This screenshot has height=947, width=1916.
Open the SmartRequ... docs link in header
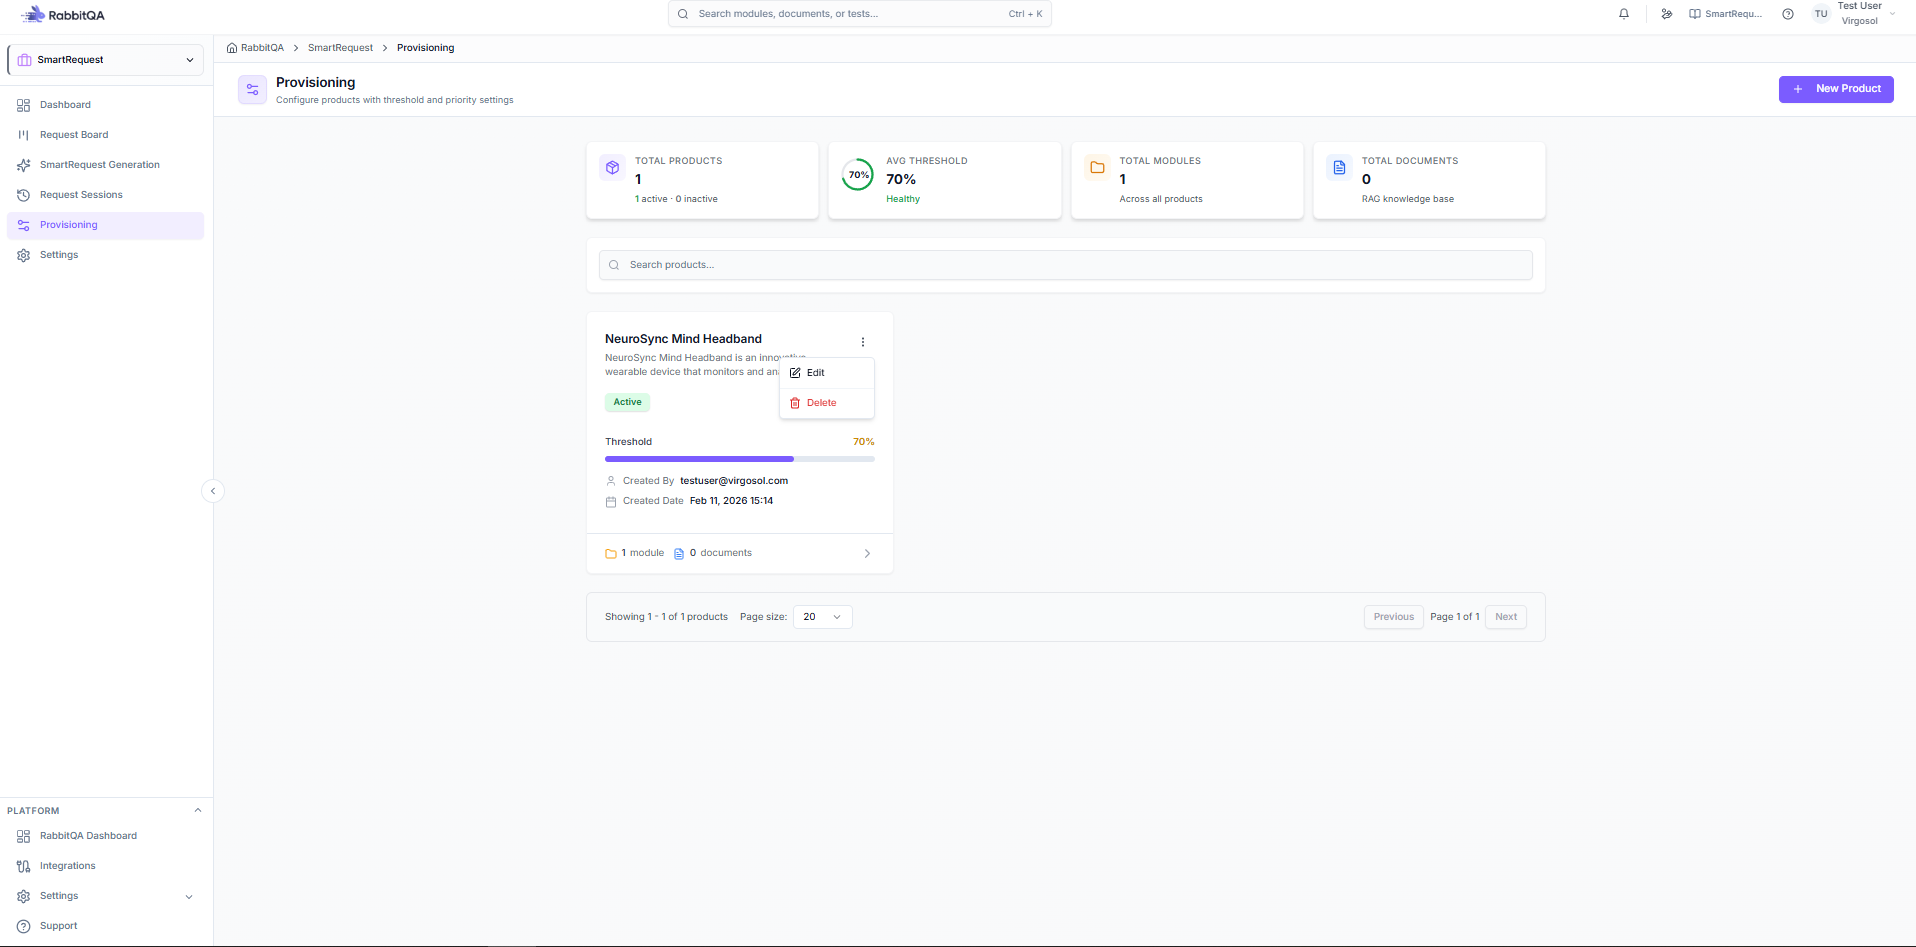1726,14
